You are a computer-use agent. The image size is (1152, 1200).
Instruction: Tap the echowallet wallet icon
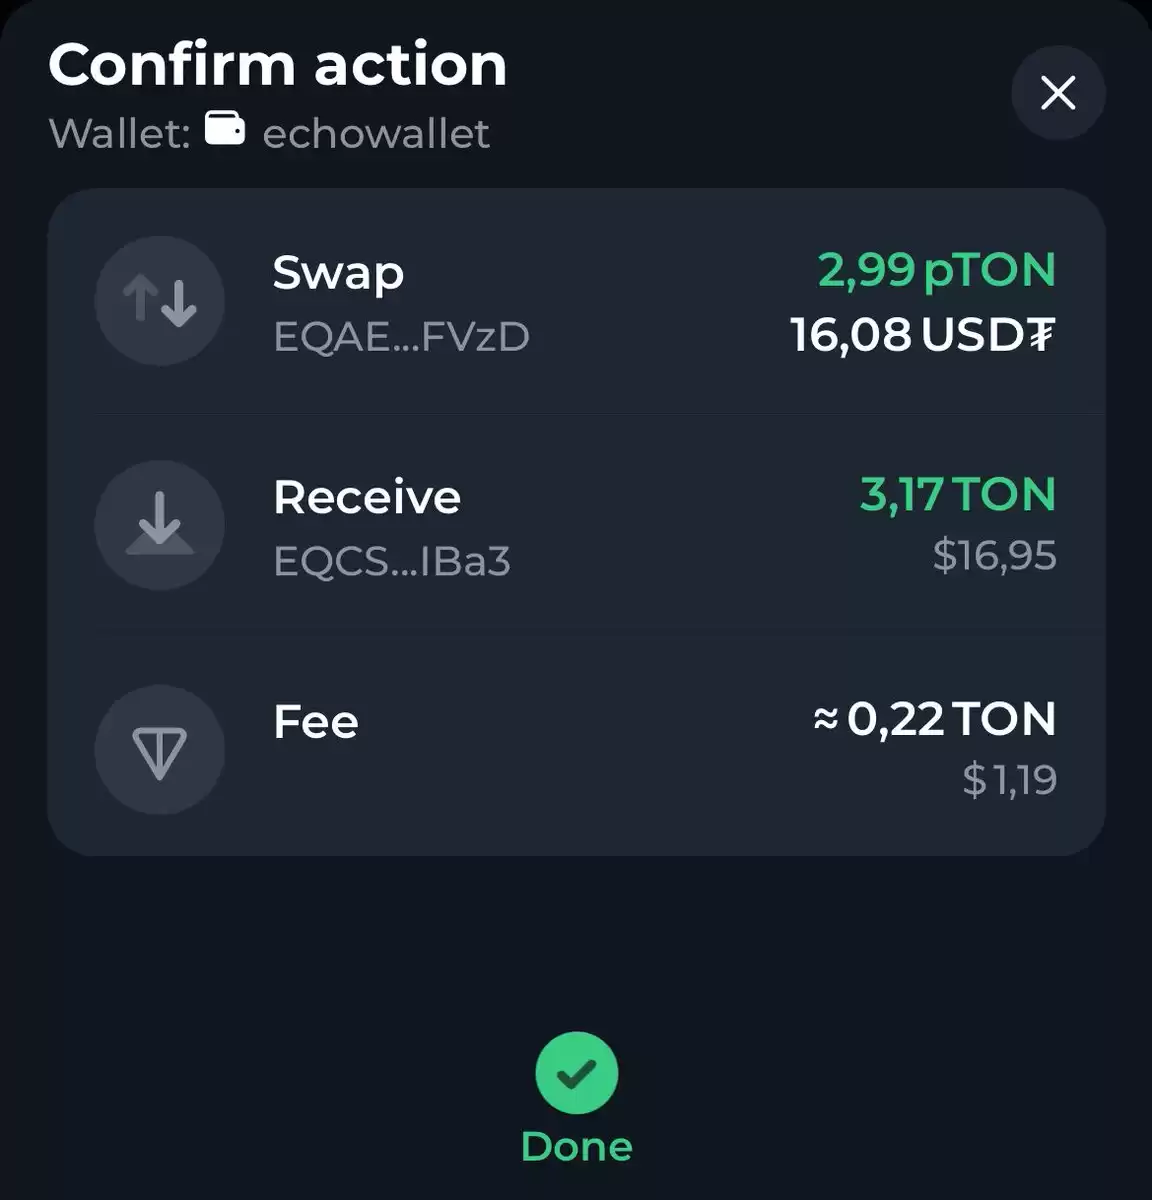click(x=225, y=128)
